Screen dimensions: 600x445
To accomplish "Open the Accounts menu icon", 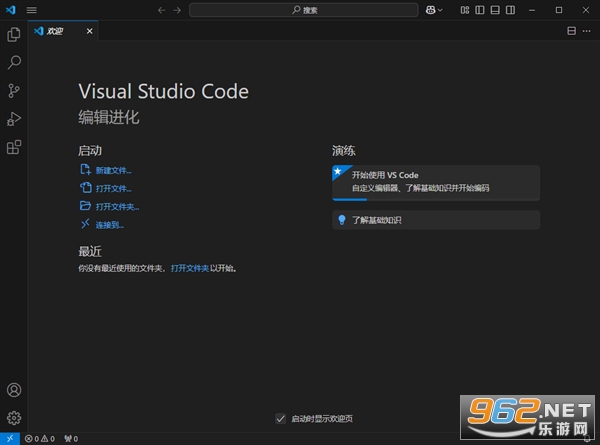I will click(14, 390).
